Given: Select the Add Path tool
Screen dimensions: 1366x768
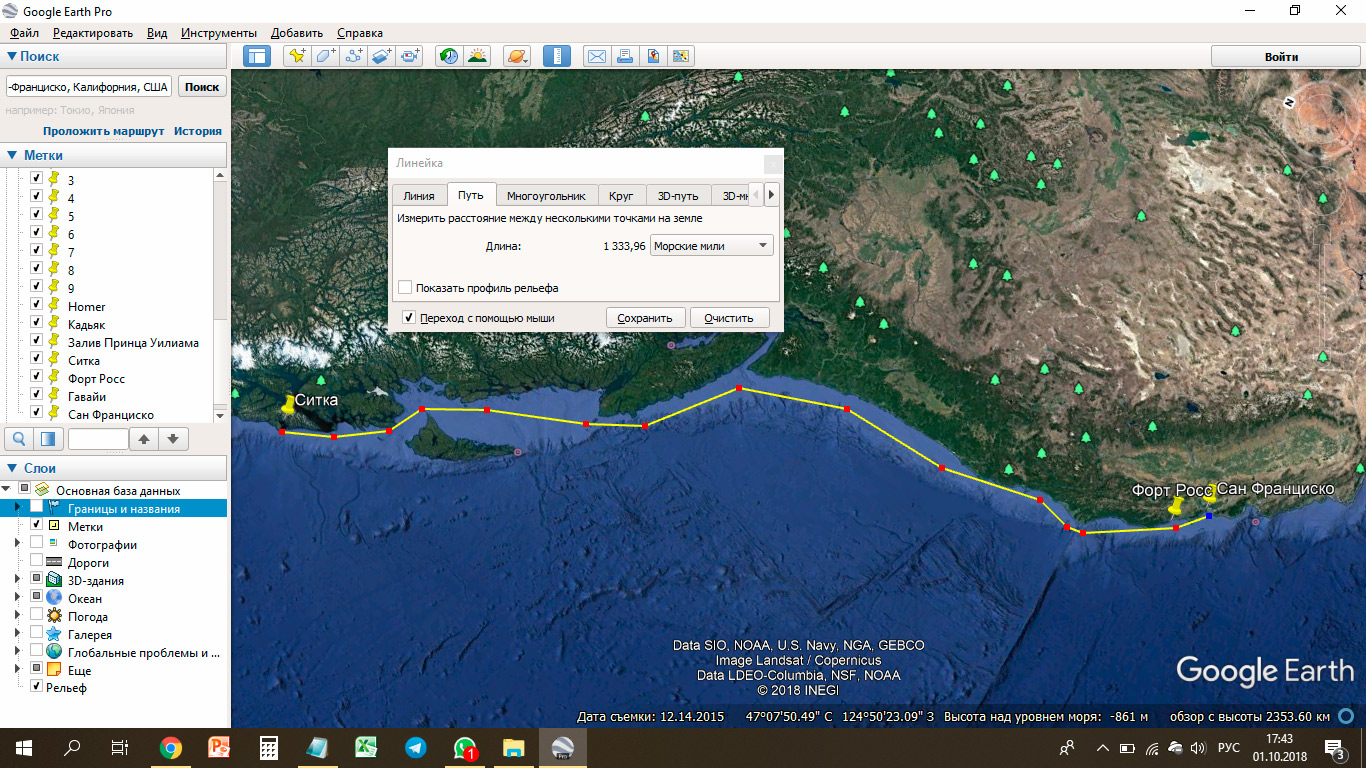Looking at the screenshot, I should [353, 56].
